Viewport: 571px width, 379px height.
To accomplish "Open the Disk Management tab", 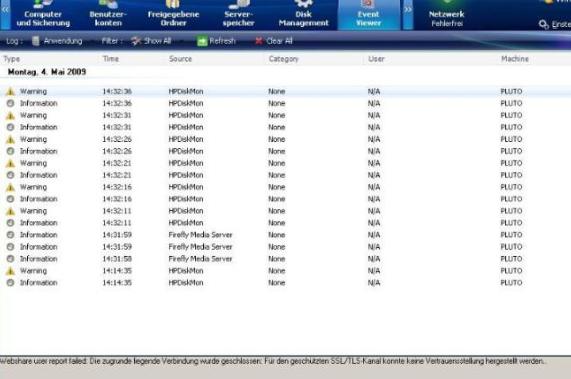I will coord(303,15).
